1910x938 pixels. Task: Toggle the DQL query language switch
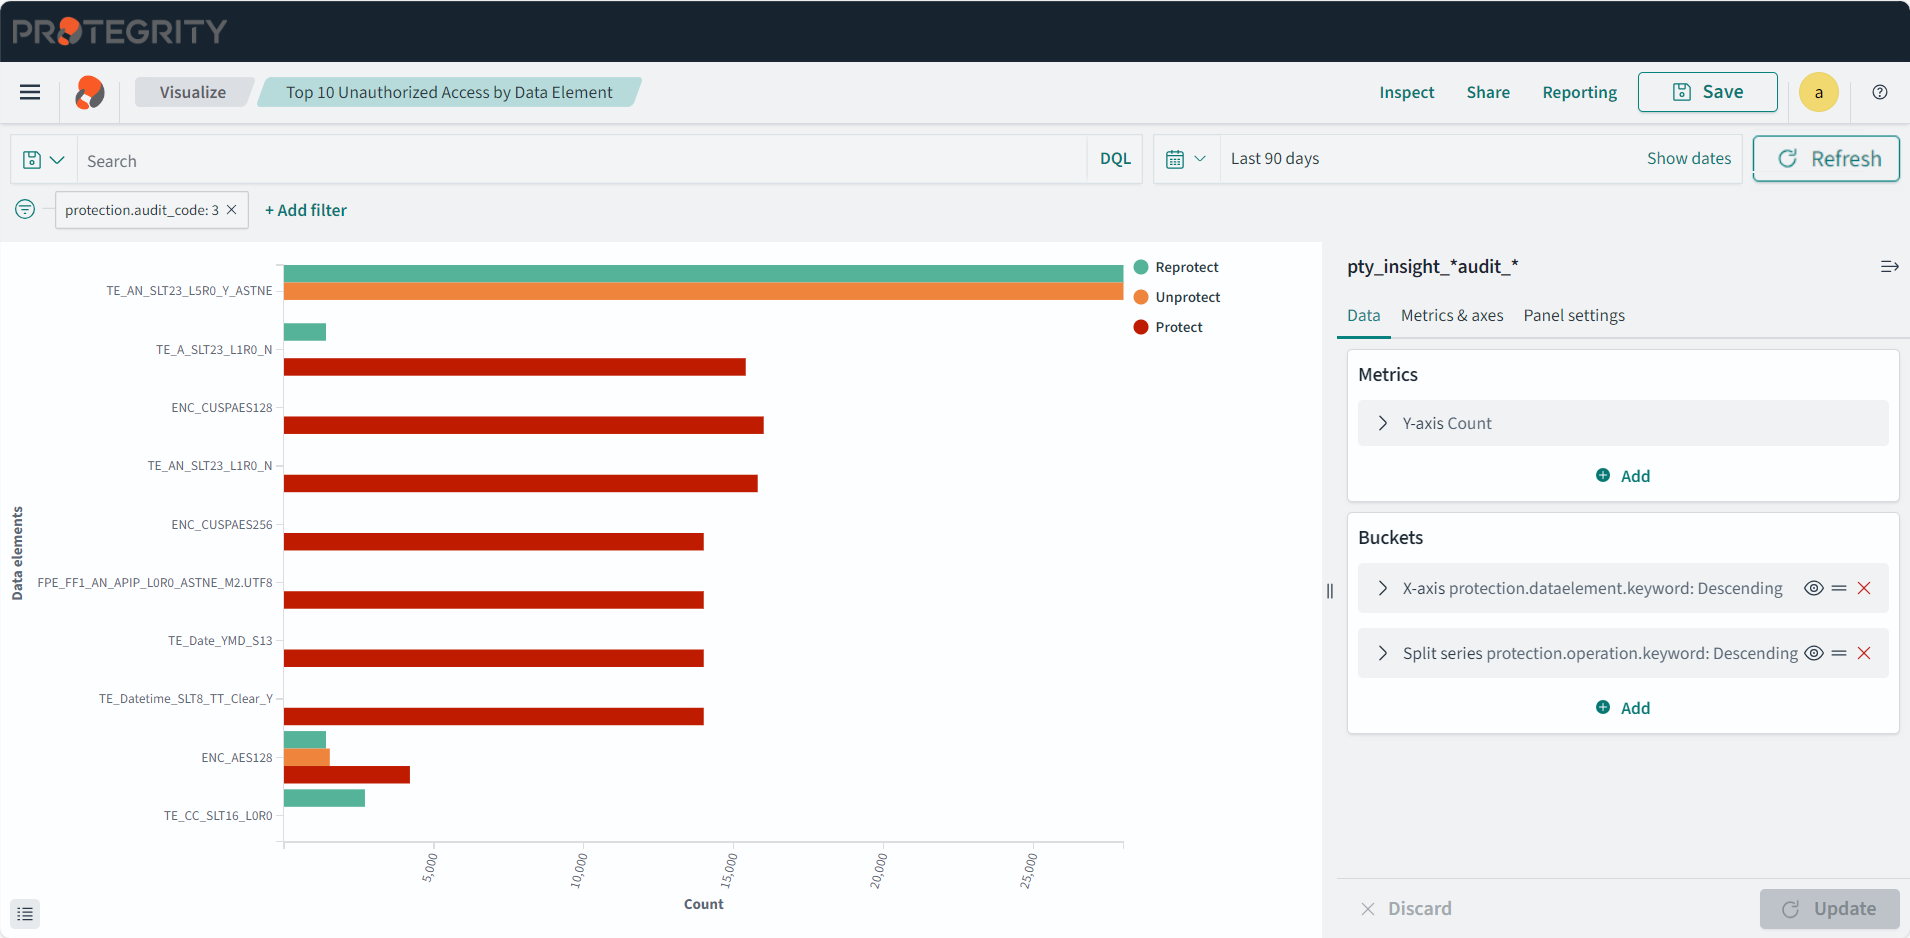pyautogui.click(x=1115, y=159)
